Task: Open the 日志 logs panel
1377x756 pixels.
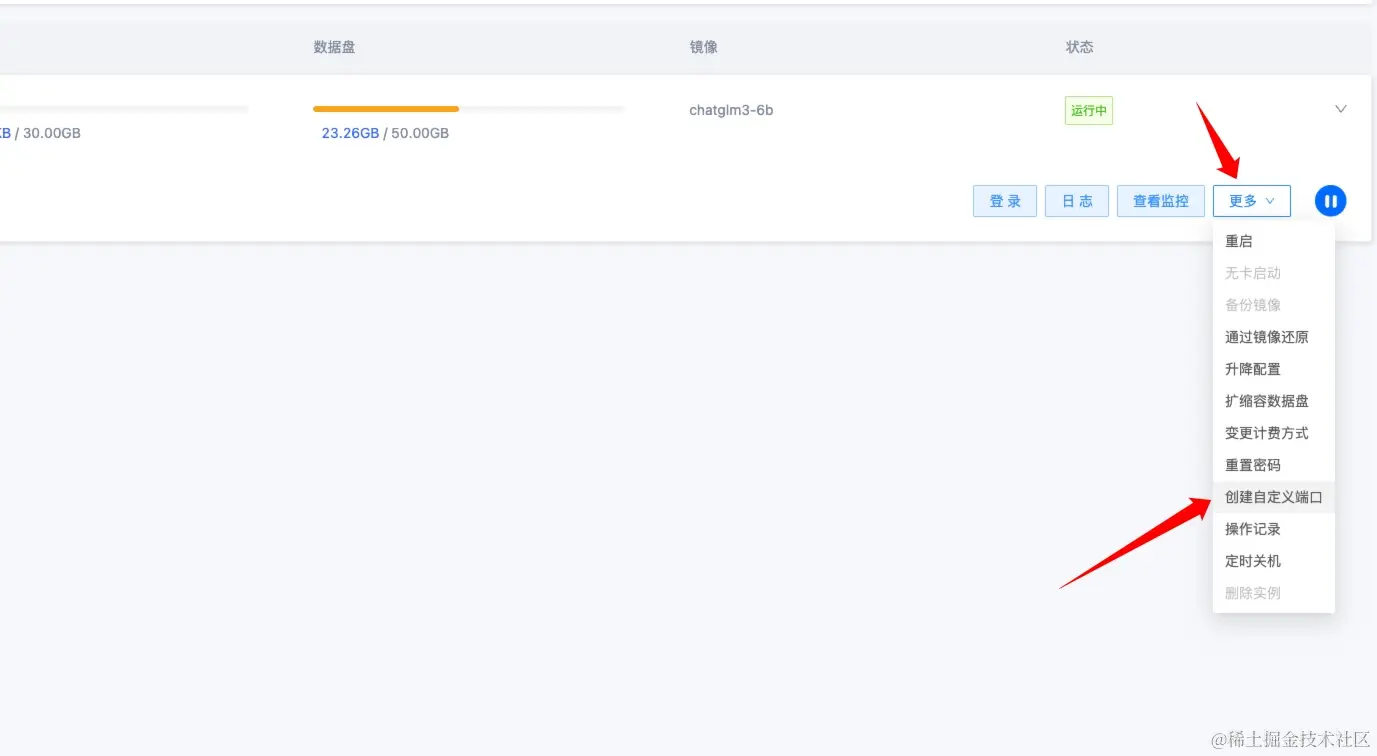Action: coord(1076,200)
